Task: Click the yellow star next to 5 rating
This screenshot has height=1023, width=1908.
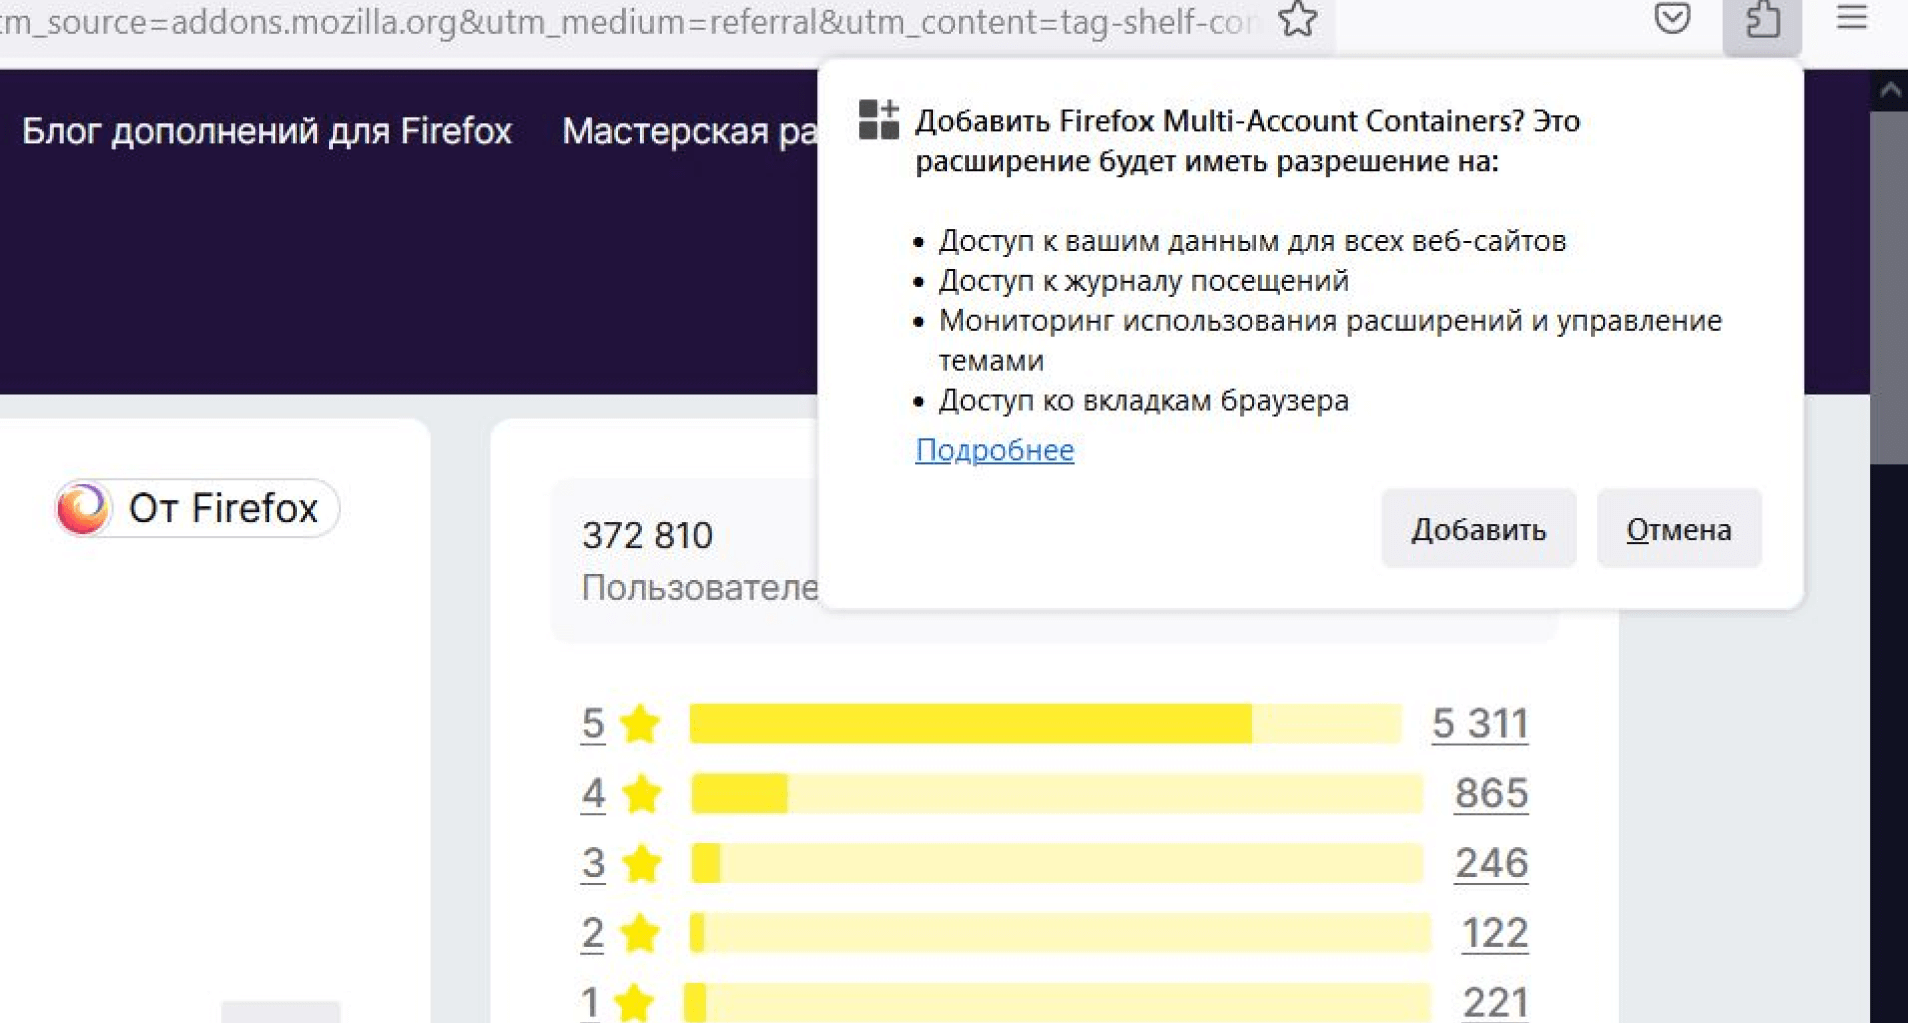Action: coord(640,724)
